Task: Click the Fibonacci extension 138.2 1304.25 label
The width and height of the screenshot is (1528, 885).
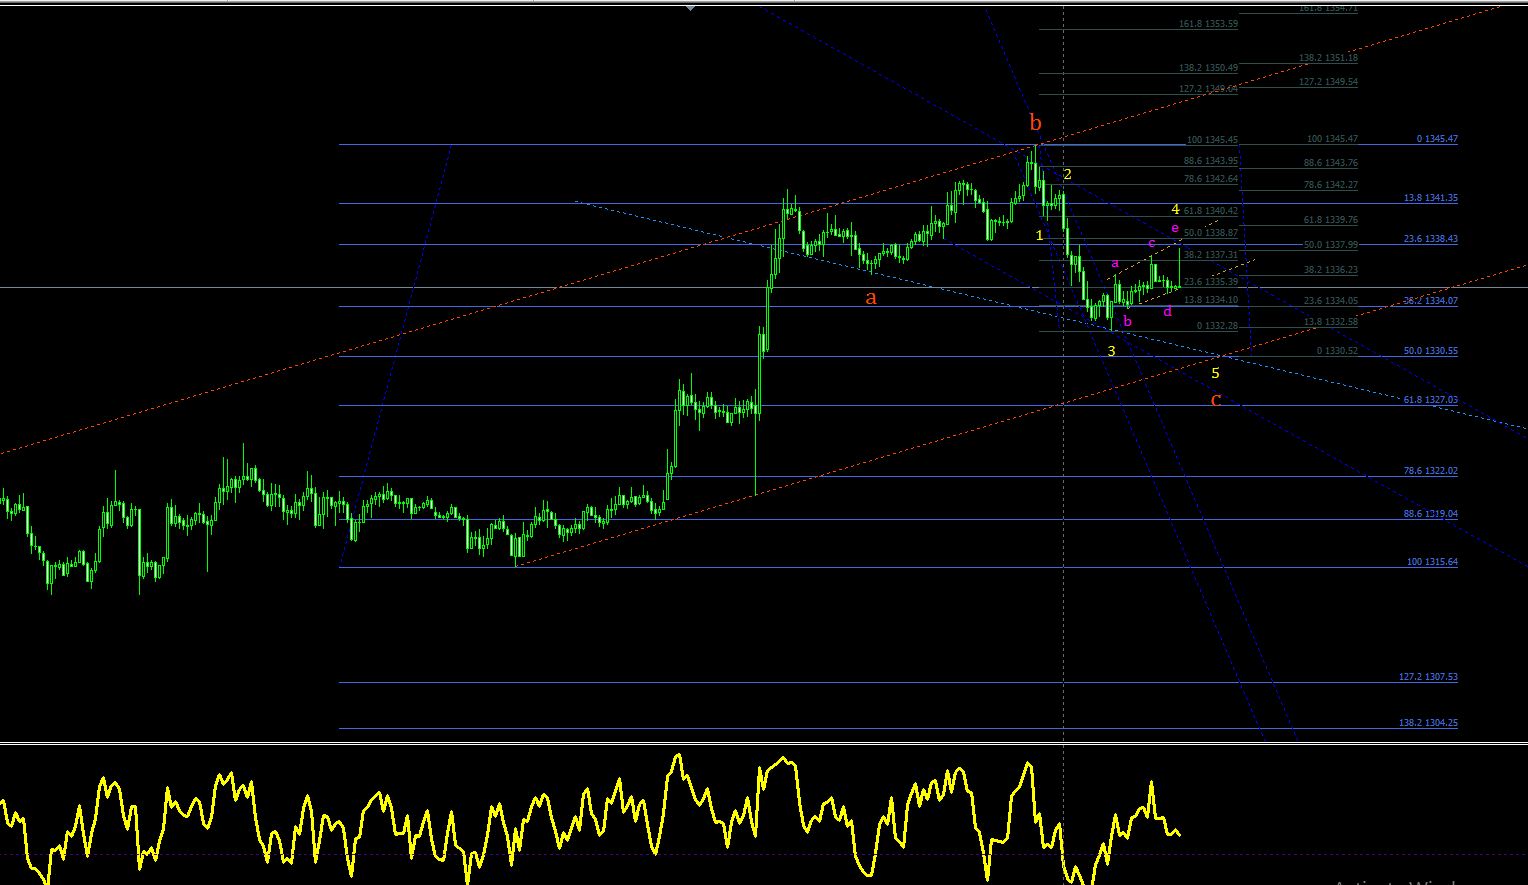Action: 1428,723
